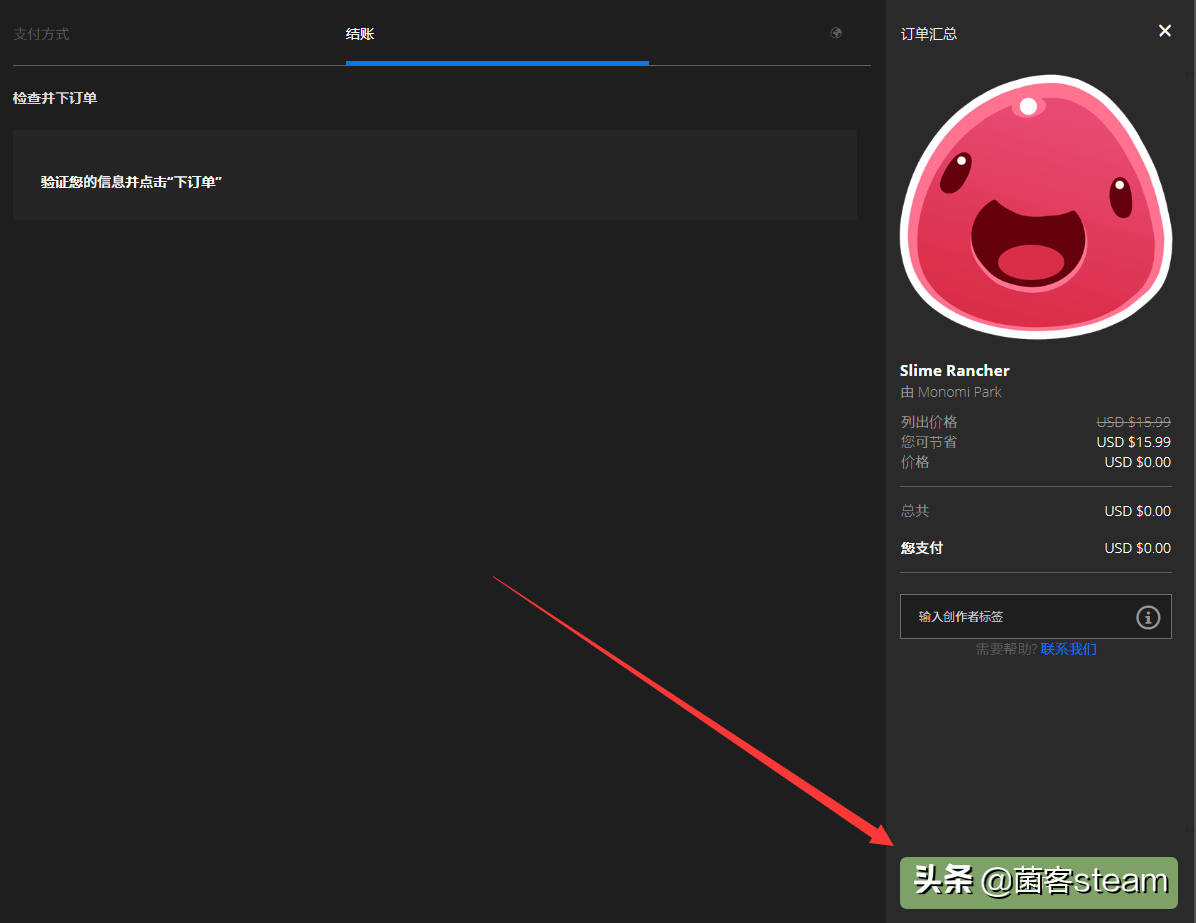The height and width of the screenshot is (923, 1196).
Task: Click the globe region icon near the checkout tab
Action: click(836, 33)
